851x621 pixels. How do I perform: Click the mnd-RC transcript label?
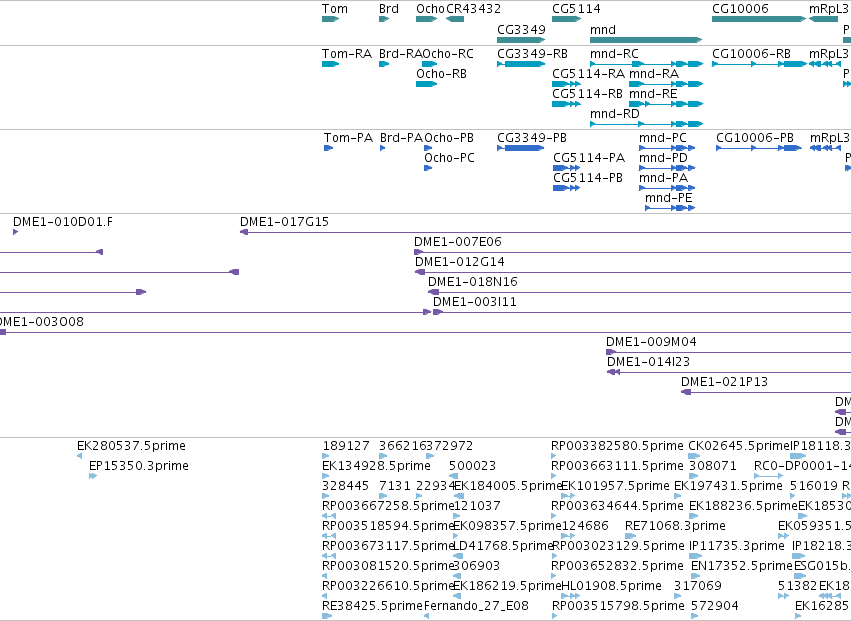pyautogui.click(x=614, y=54)
